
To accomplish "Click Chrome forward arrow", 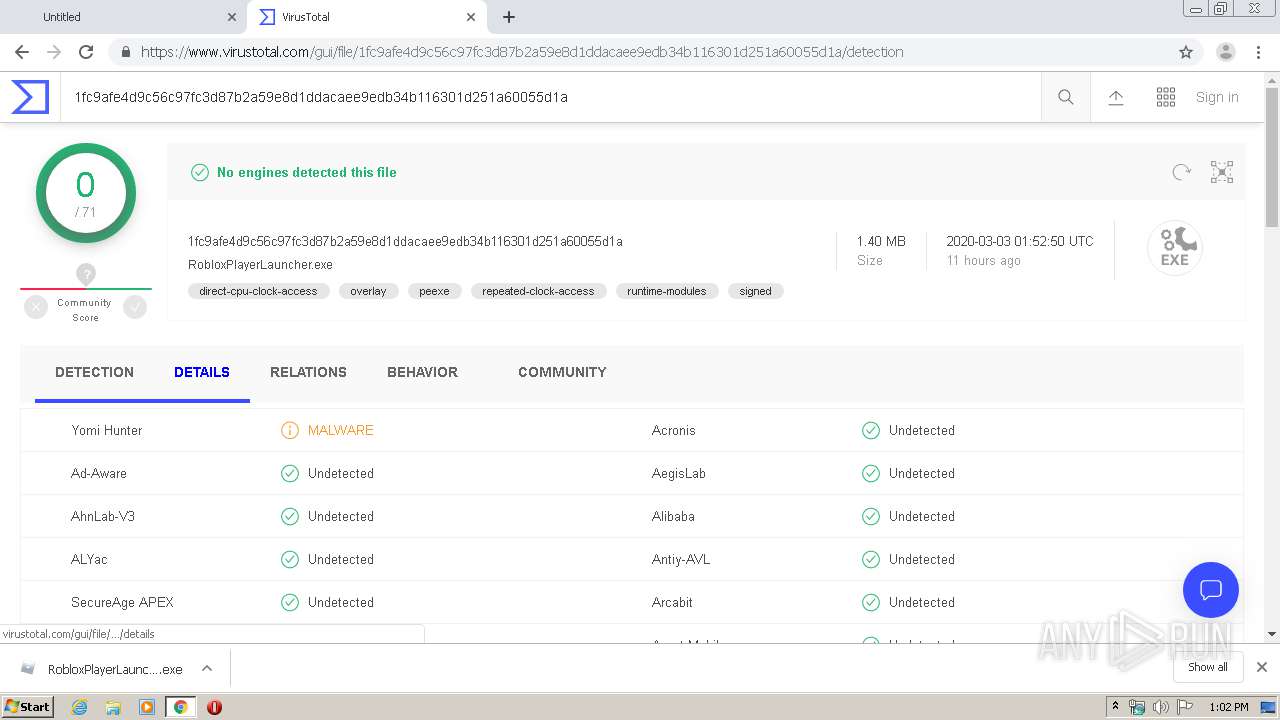I will pyautogui.click(x=54, y=52).
